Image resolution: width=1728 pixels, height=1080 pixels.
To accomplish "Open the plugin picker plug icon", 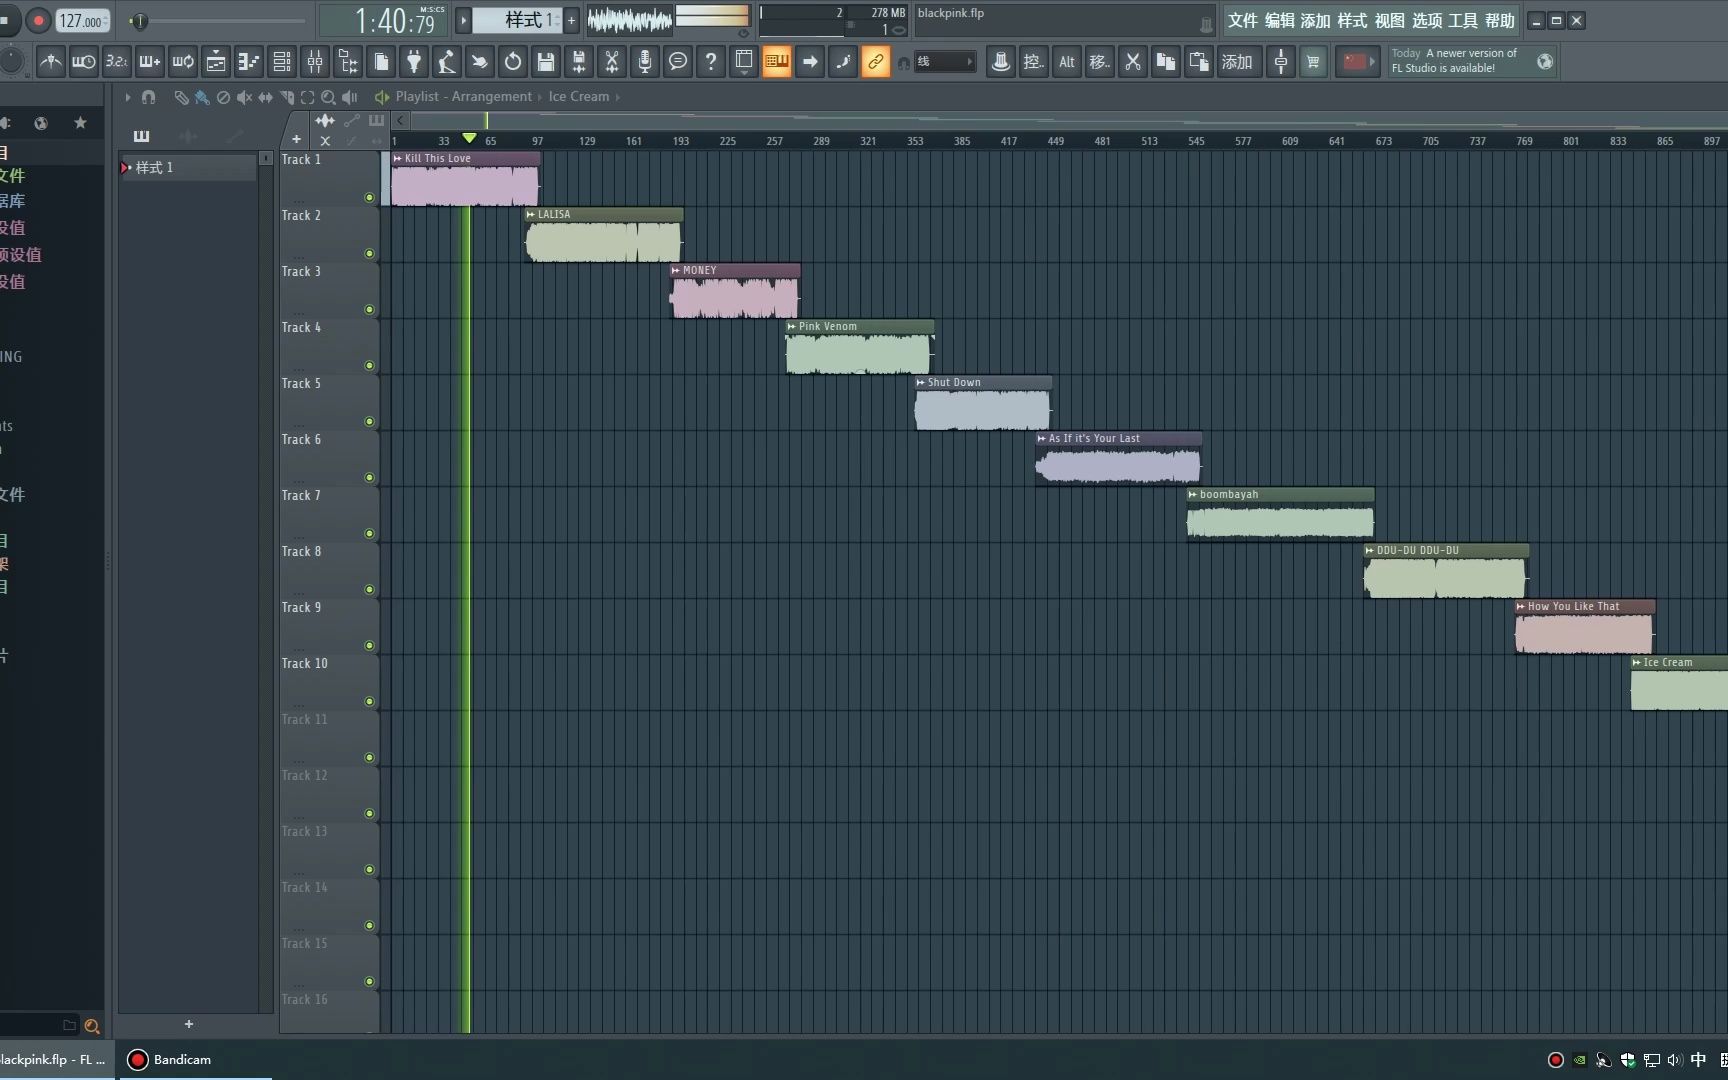I will click(414, 62).
